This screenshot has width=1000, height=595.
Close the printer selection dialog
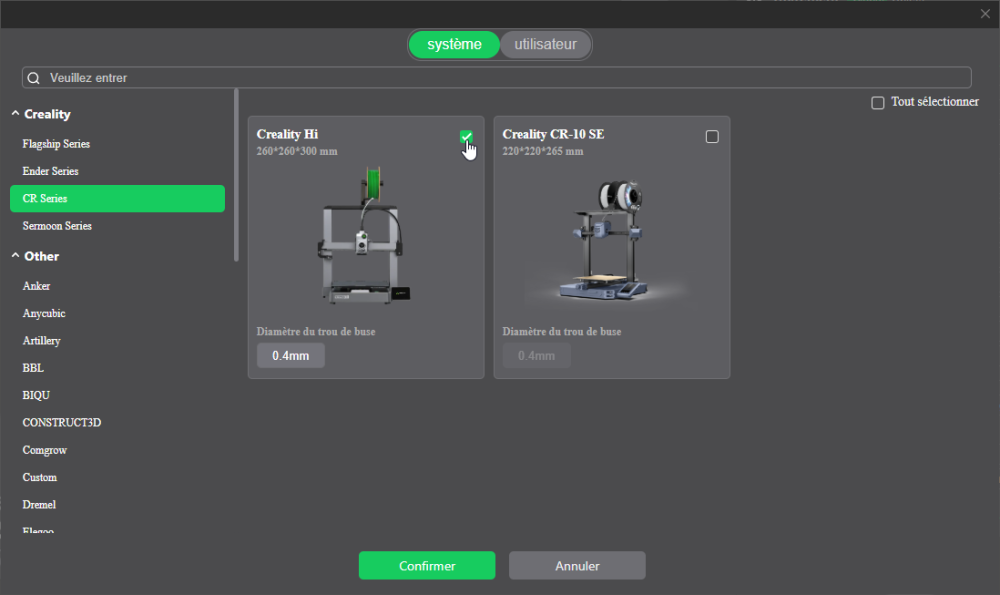click(x=985, y=14)
